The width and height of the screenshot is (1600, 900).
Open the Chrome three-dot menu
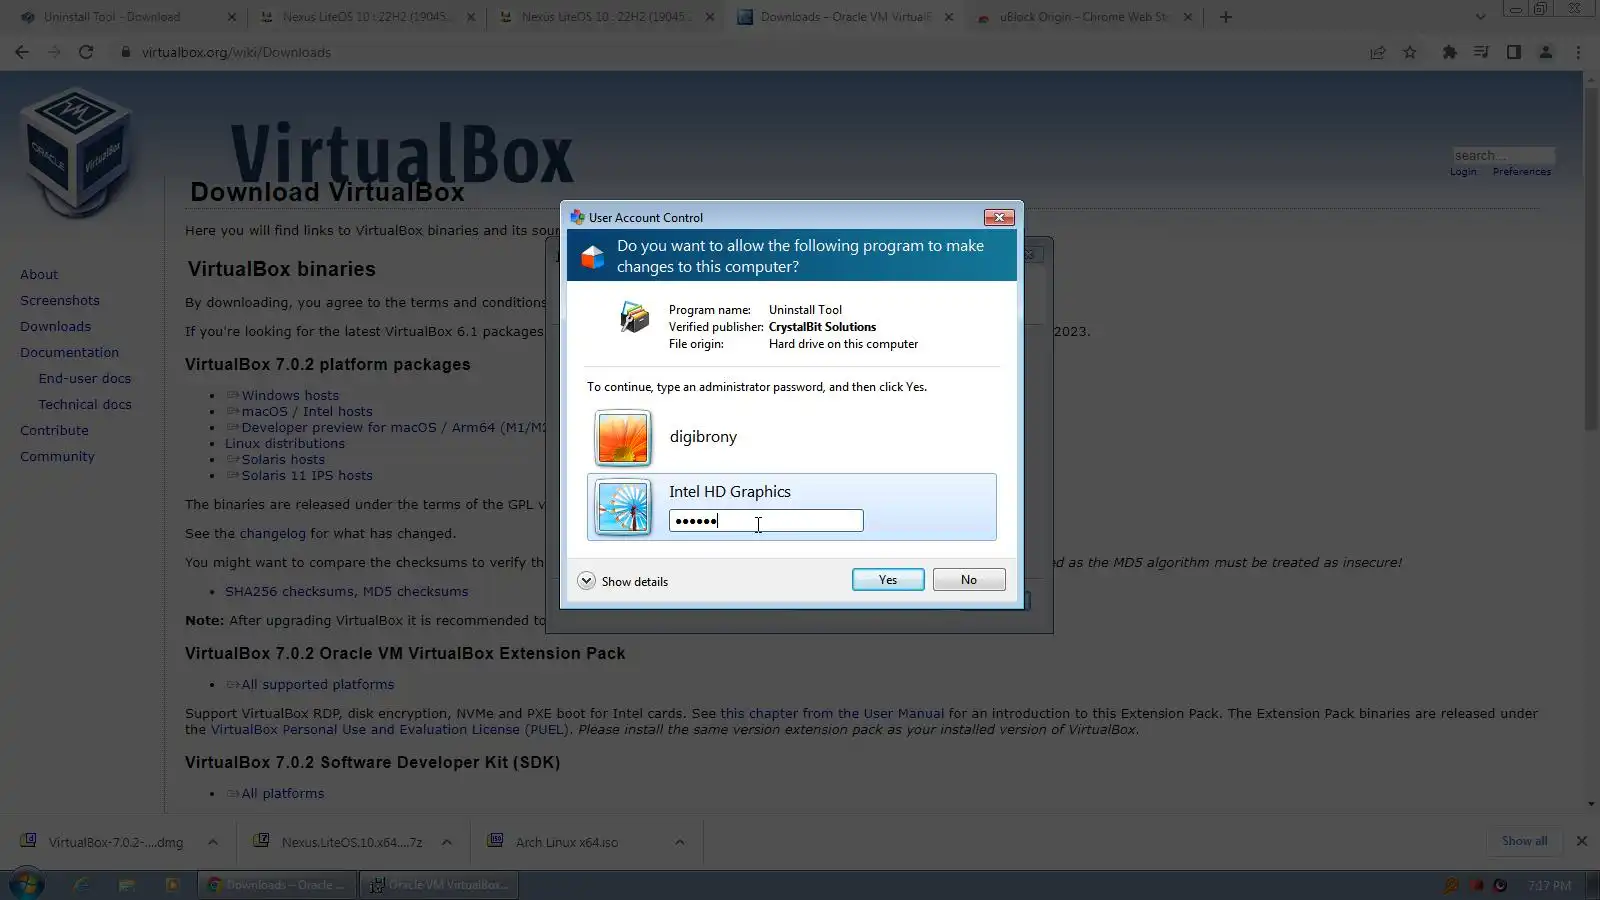pos(1579,52)
